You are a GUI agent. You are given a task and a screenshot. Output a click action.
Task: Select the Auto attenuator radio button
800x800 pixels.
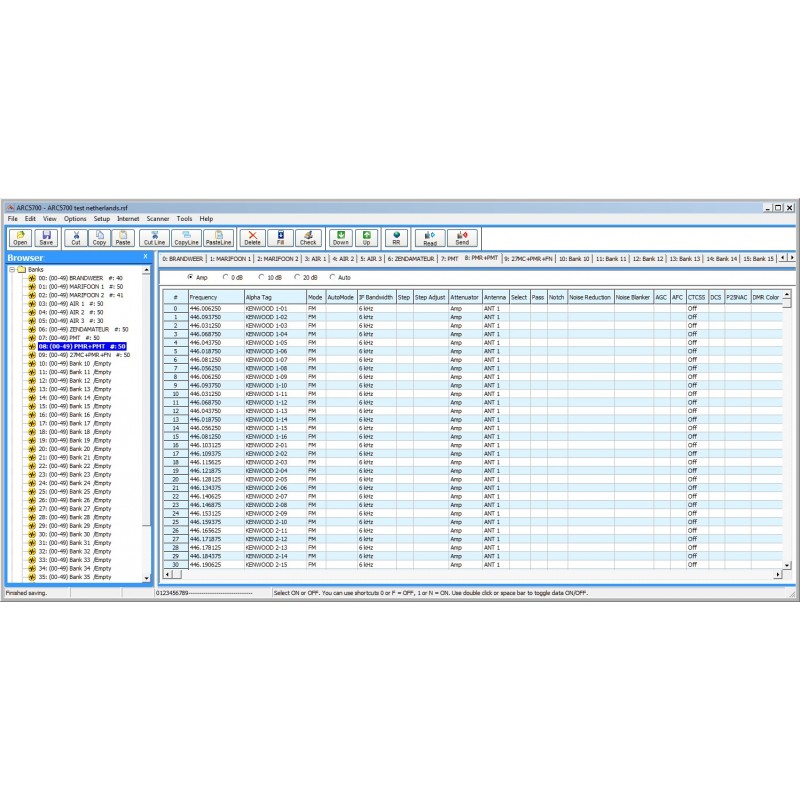[332, 277]
